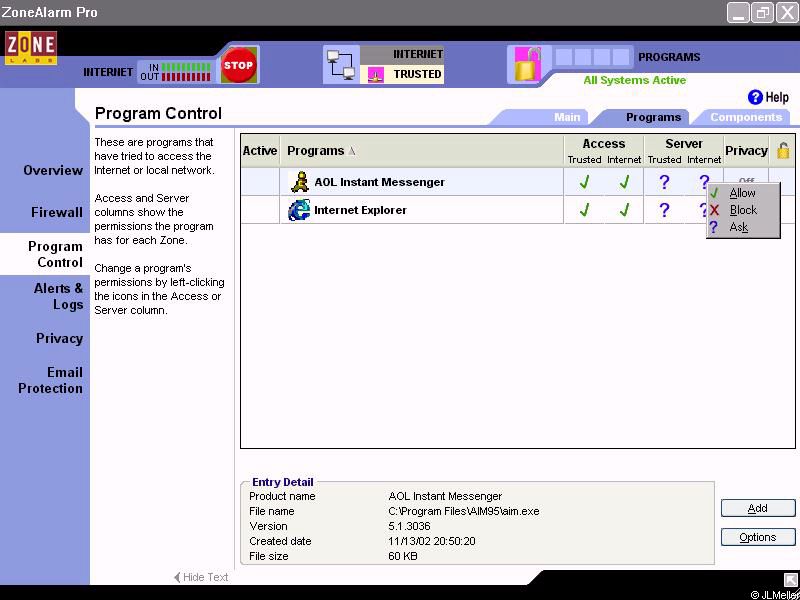Click the Internet lock padlock icon
This screenshot has height=600, width=800.
click(x=527, y=64)
